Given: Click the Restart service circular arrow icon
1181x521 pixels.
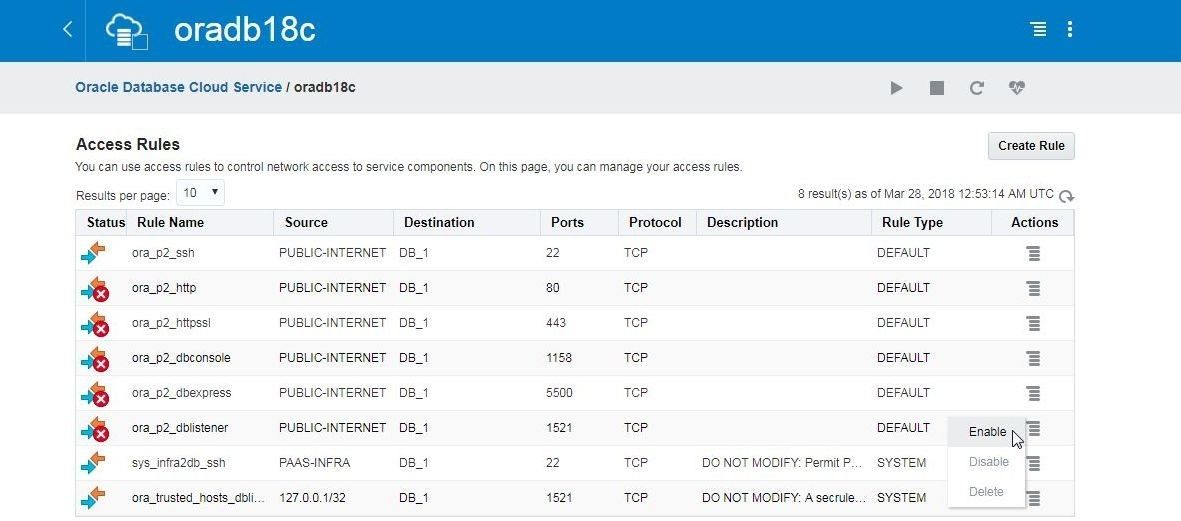Looking at the screenshot, I should coord(977,88).
